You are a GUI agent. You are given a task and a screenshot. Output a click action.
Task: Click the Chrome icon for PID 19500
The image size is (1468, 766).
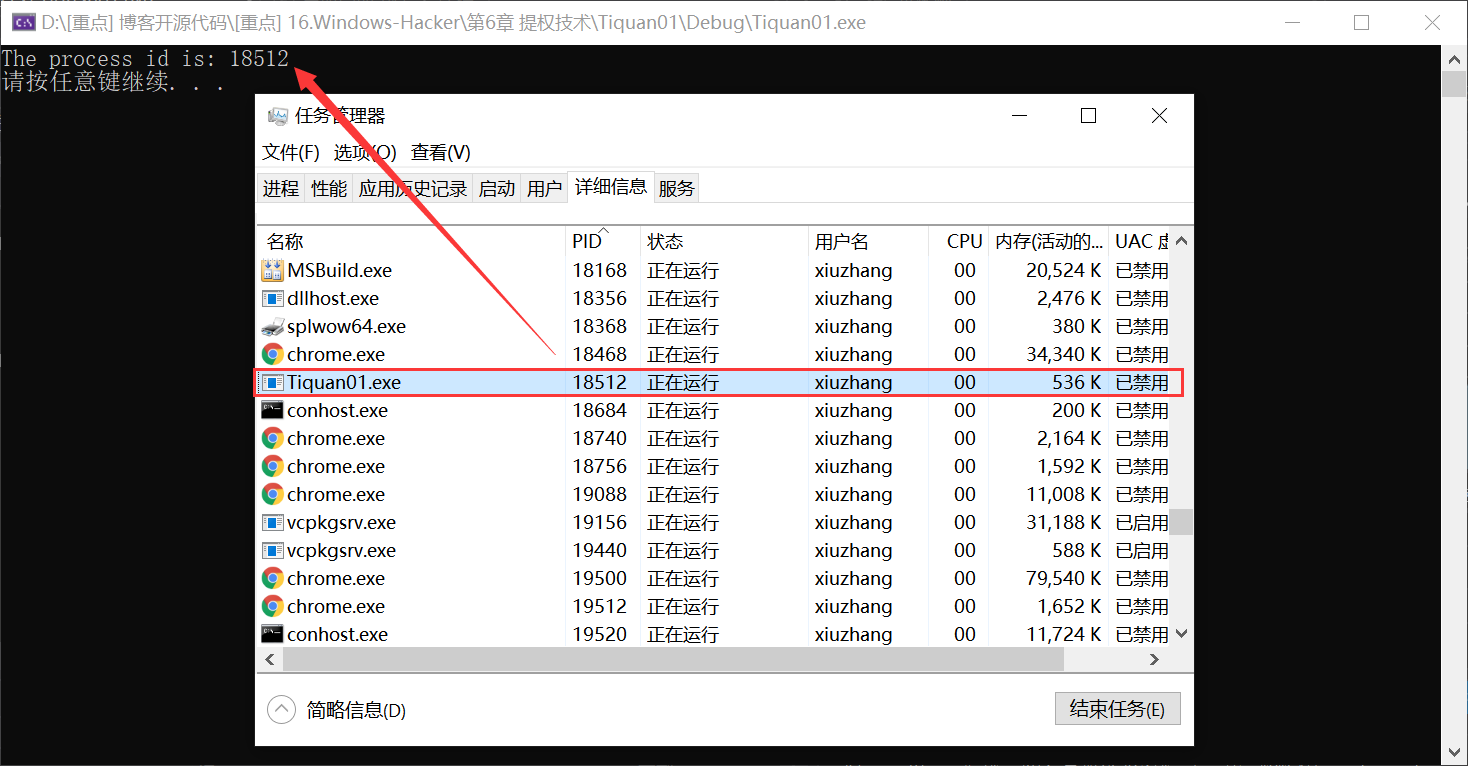(272, 578)
